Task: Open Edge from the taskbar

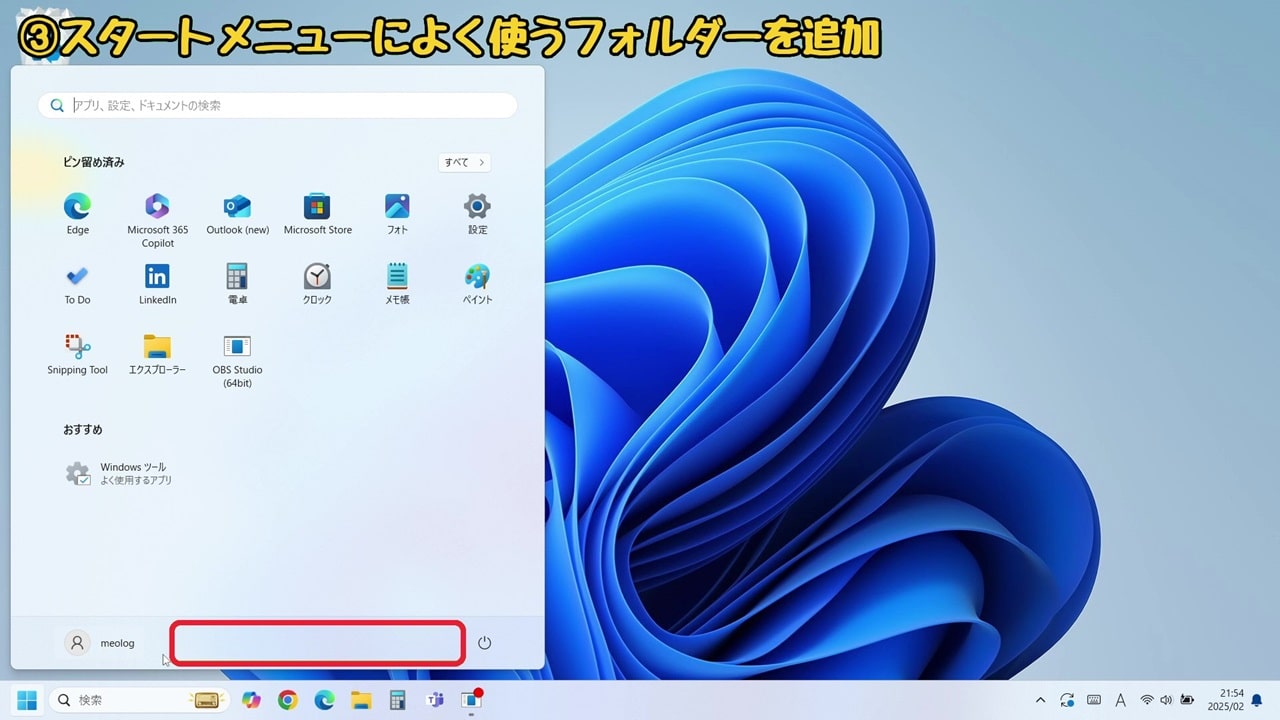Action: (x=324, y=700)
